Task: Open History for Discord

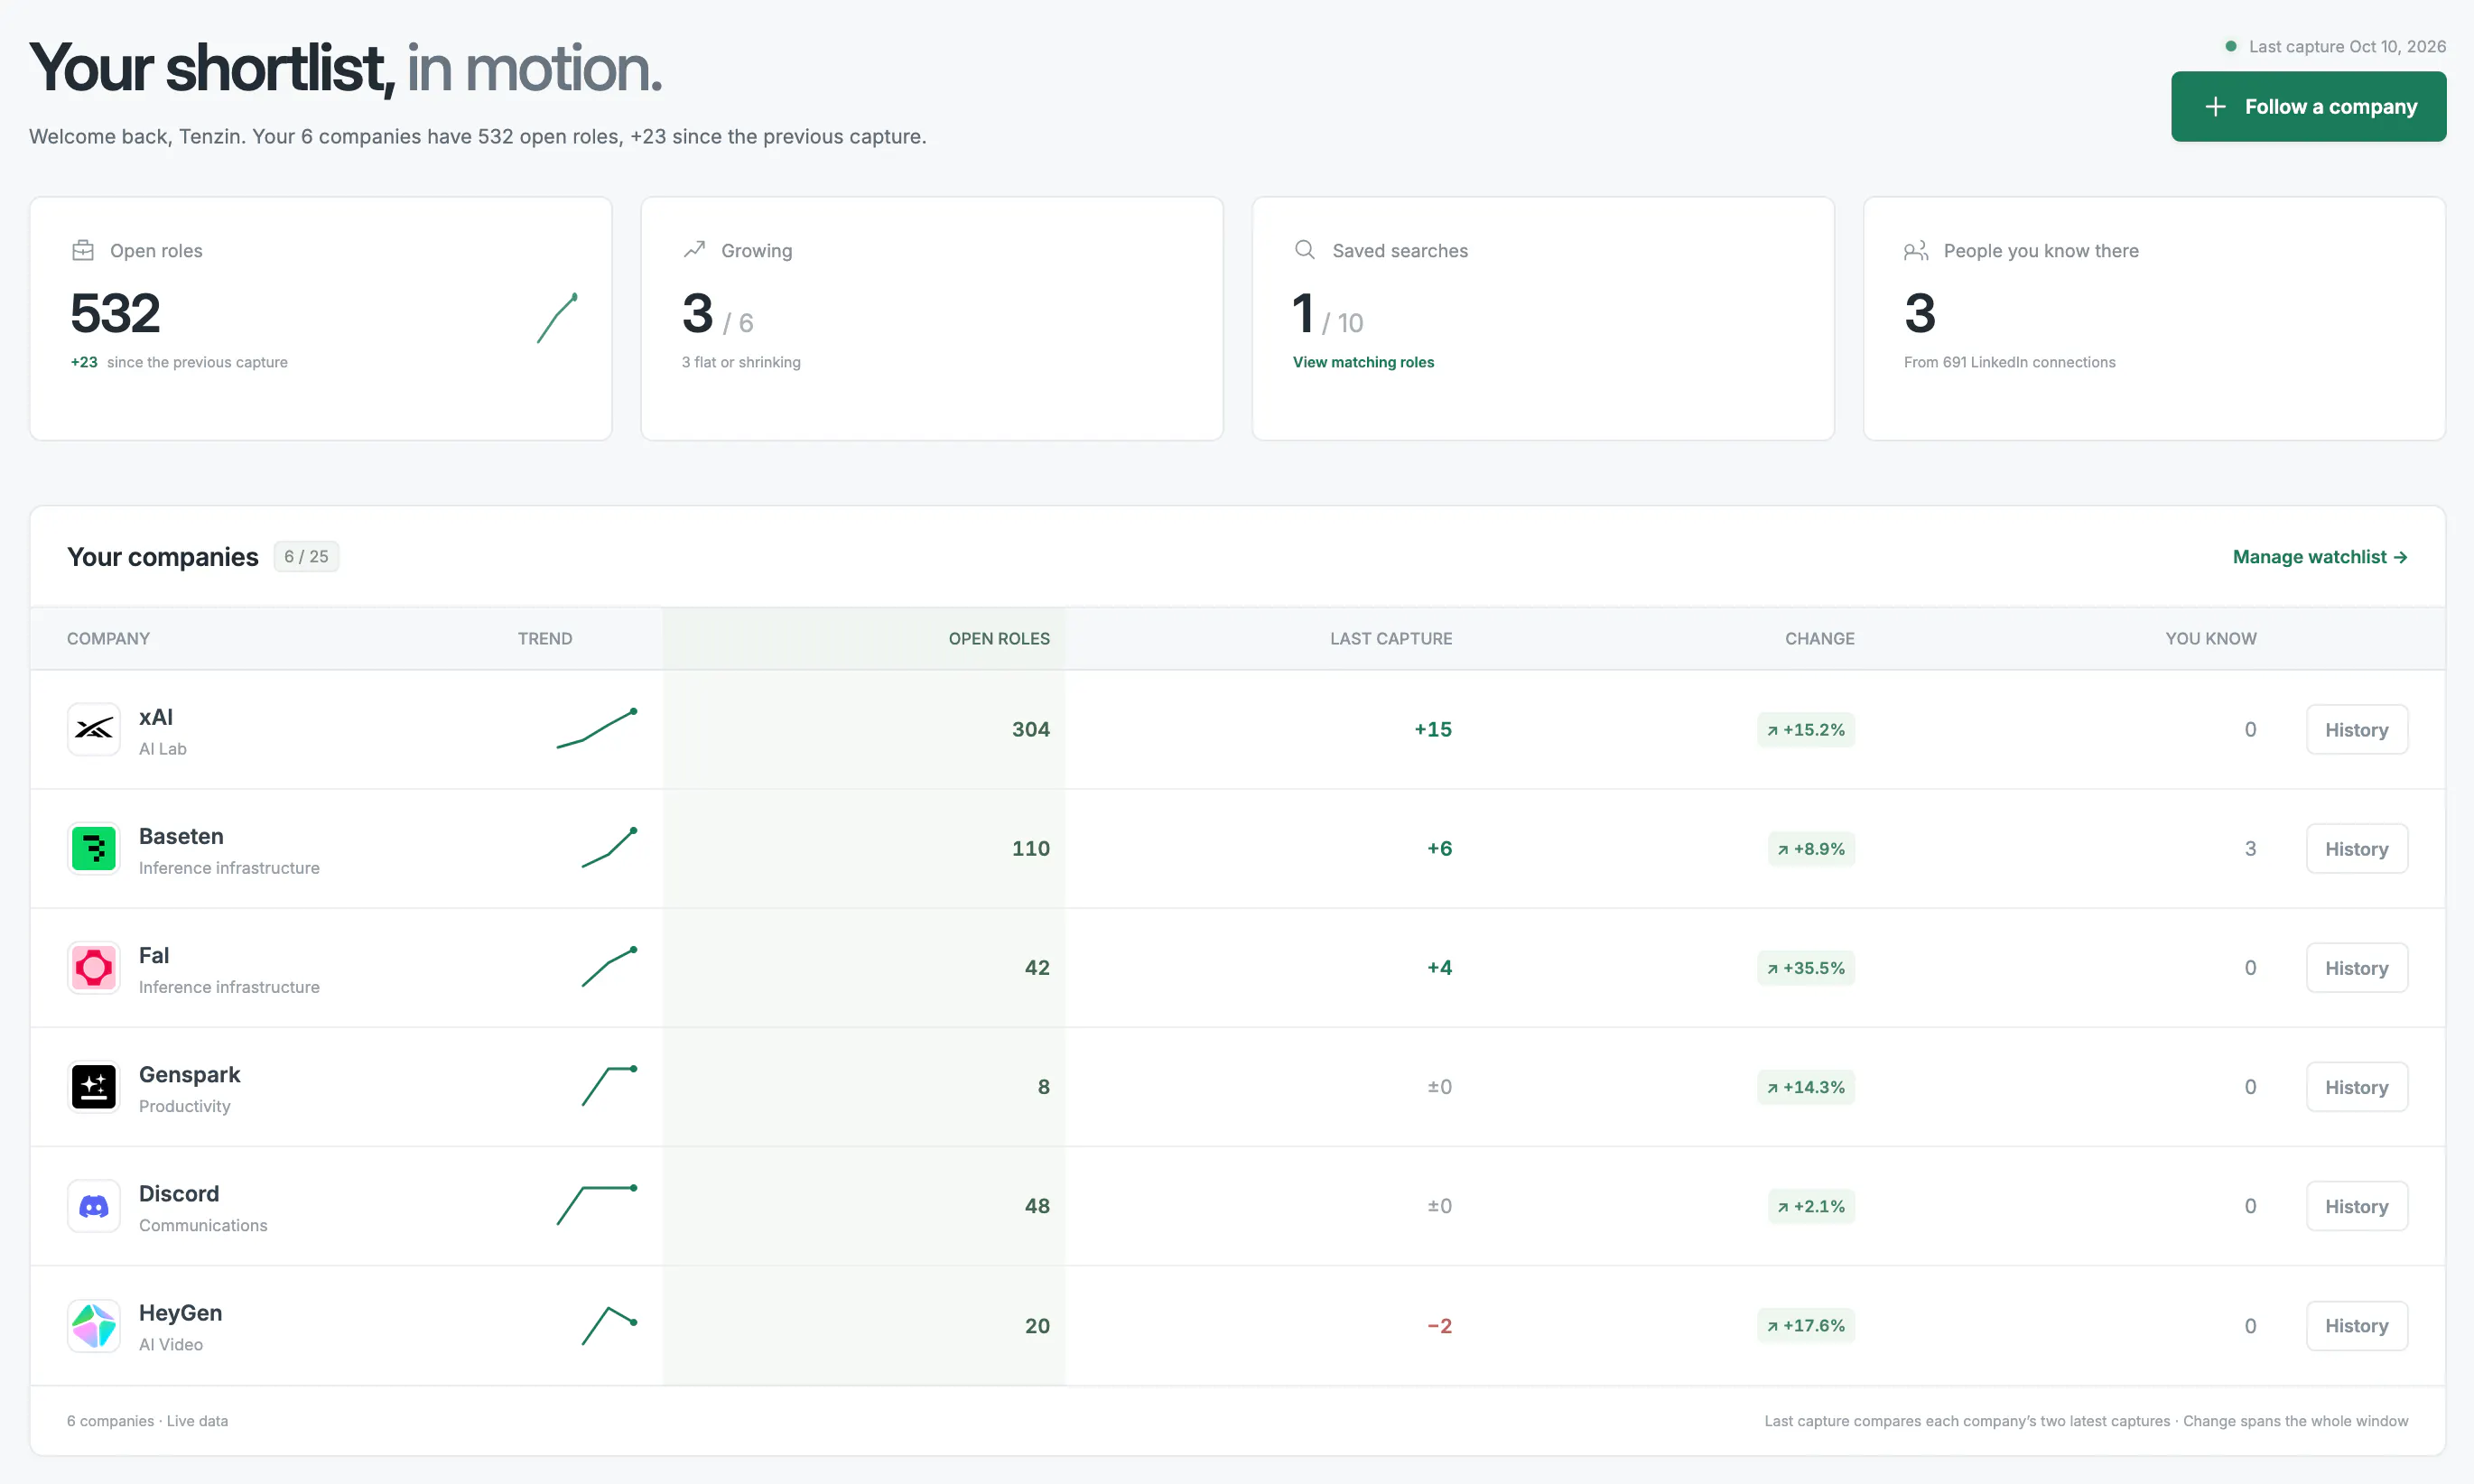Action: click(x=2356, y=1207)
